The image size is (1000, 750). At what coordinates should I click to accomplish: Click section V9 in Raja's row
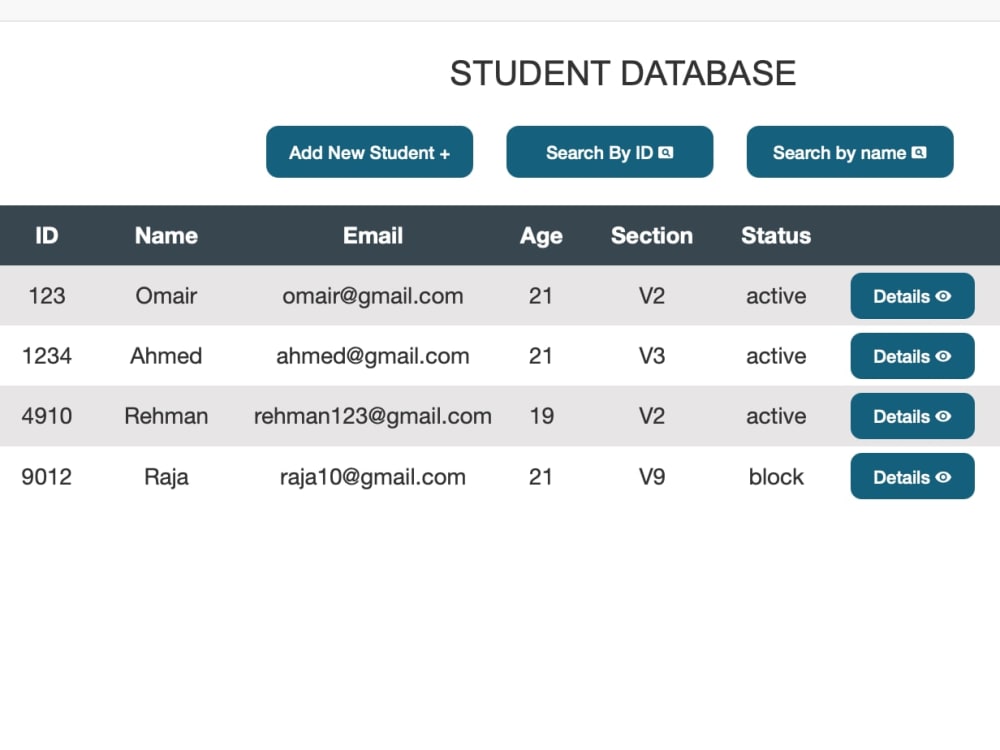[652, 476]
